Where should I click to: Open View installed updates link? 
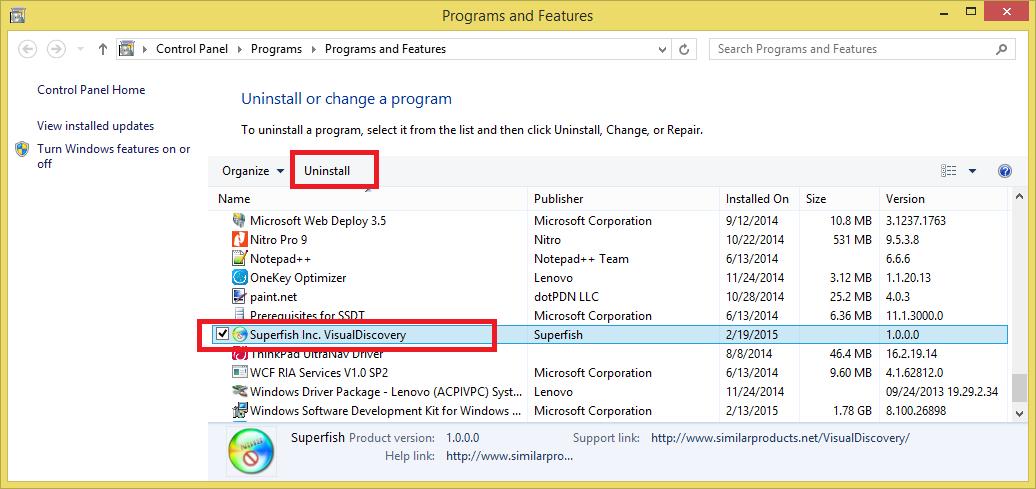tap(96, 126)
